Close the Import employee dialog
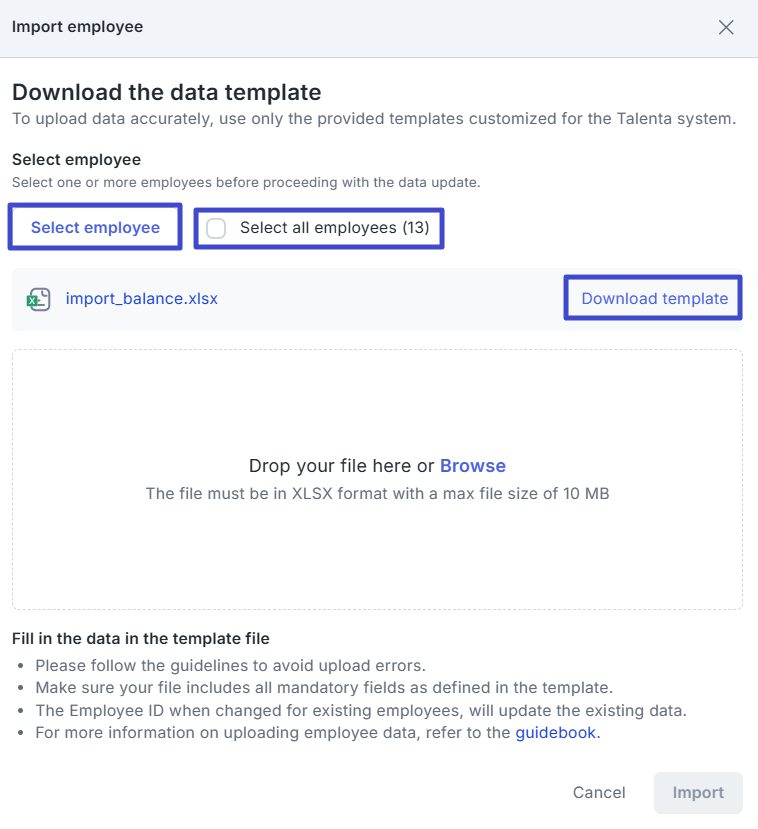The width and height of the screenshot is (758, 829). pyautogui.click(x=726, y=27)
